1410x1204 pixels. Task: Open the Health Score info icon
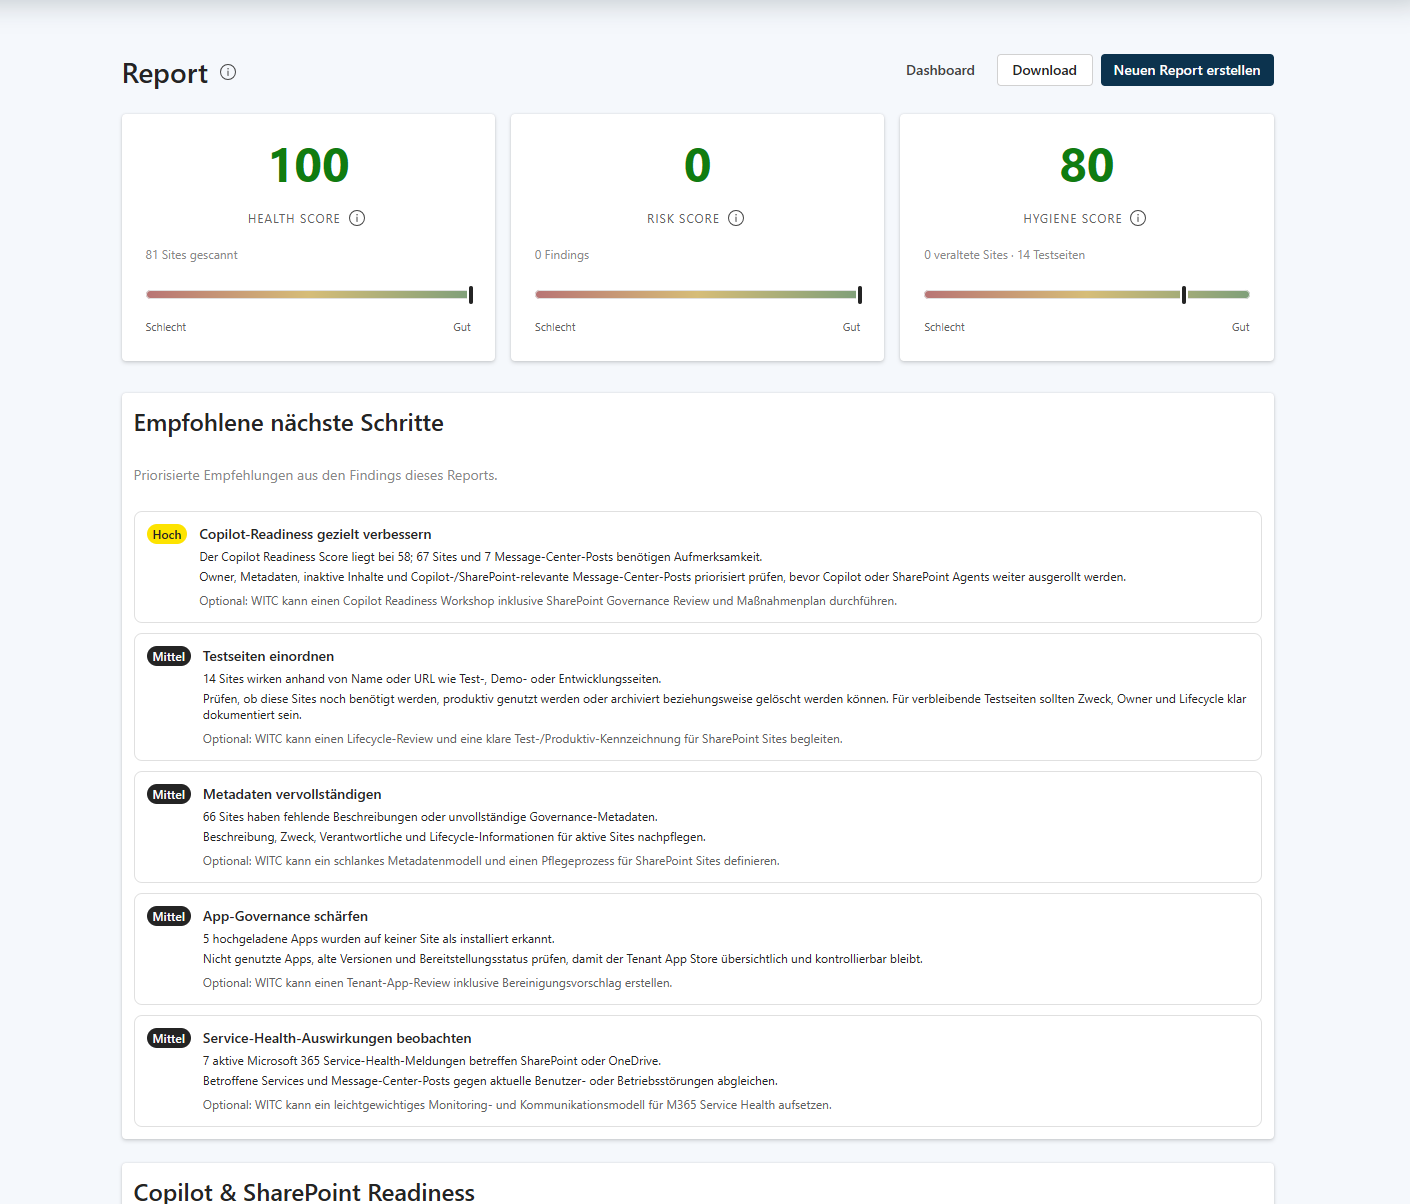click(357, 218)
